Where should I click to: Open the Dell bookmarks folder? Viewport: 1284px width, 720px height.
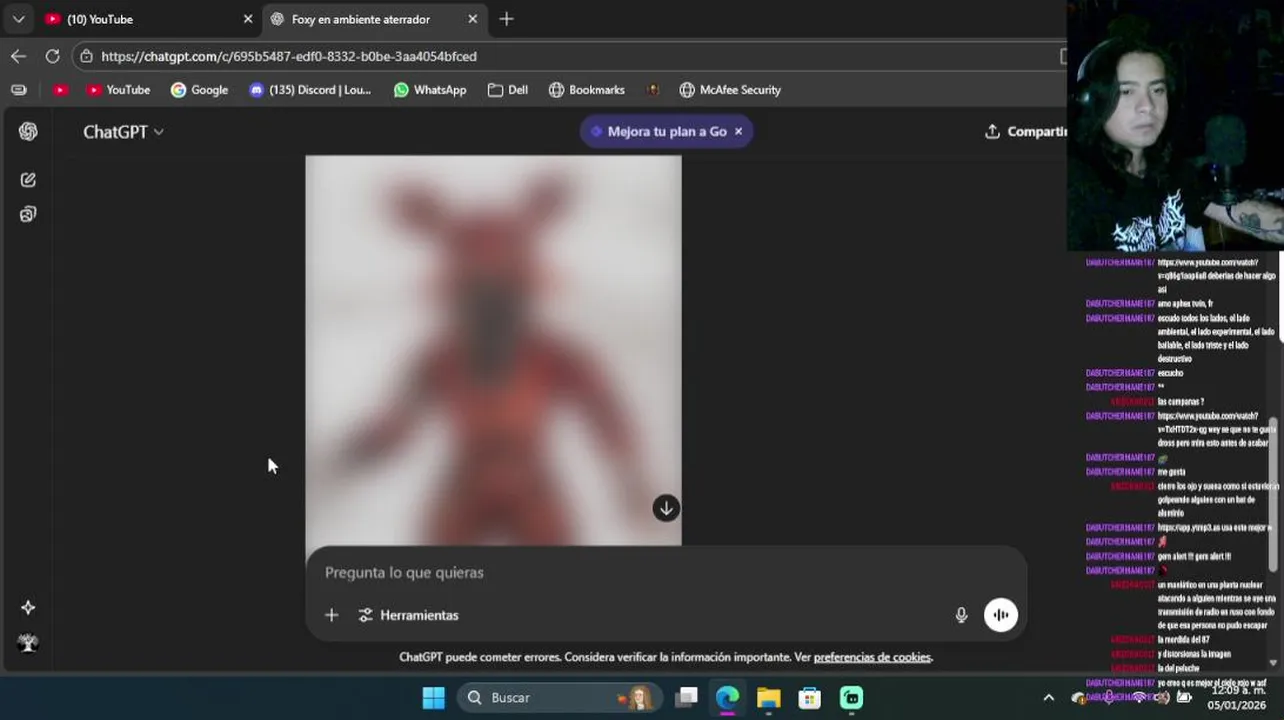(508, 90)
